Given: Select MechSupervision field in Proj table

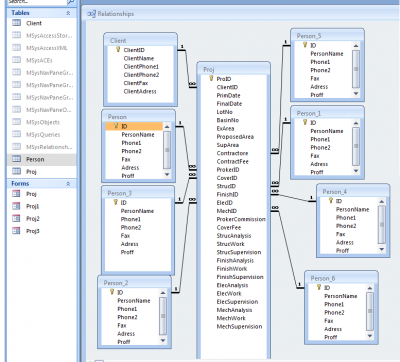Looking at the screenshot, I should tap(239, 326).
